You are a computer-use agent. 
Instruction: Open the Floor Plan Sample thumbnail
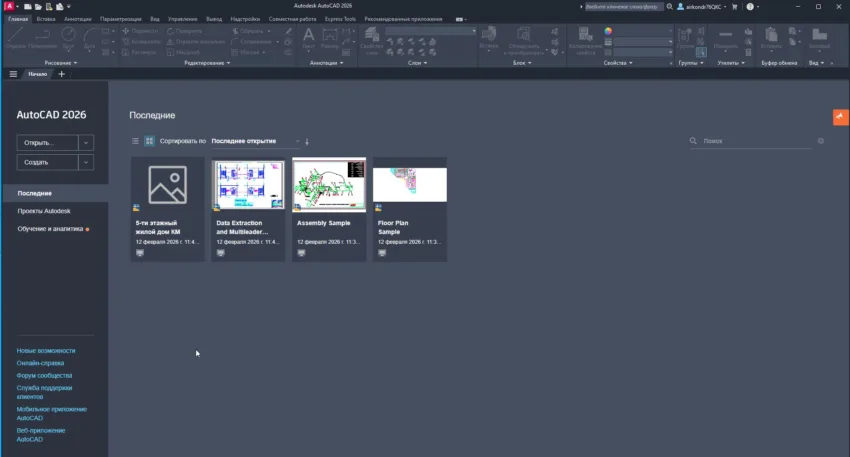click(410, 185)
